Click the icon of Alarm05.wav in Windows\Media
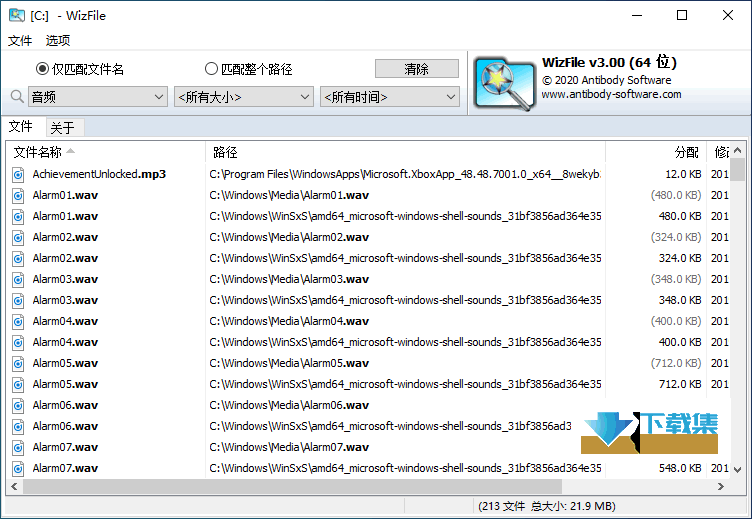This screenshot has width=752, height=519. pyautogui.click(x=17, y=363)
